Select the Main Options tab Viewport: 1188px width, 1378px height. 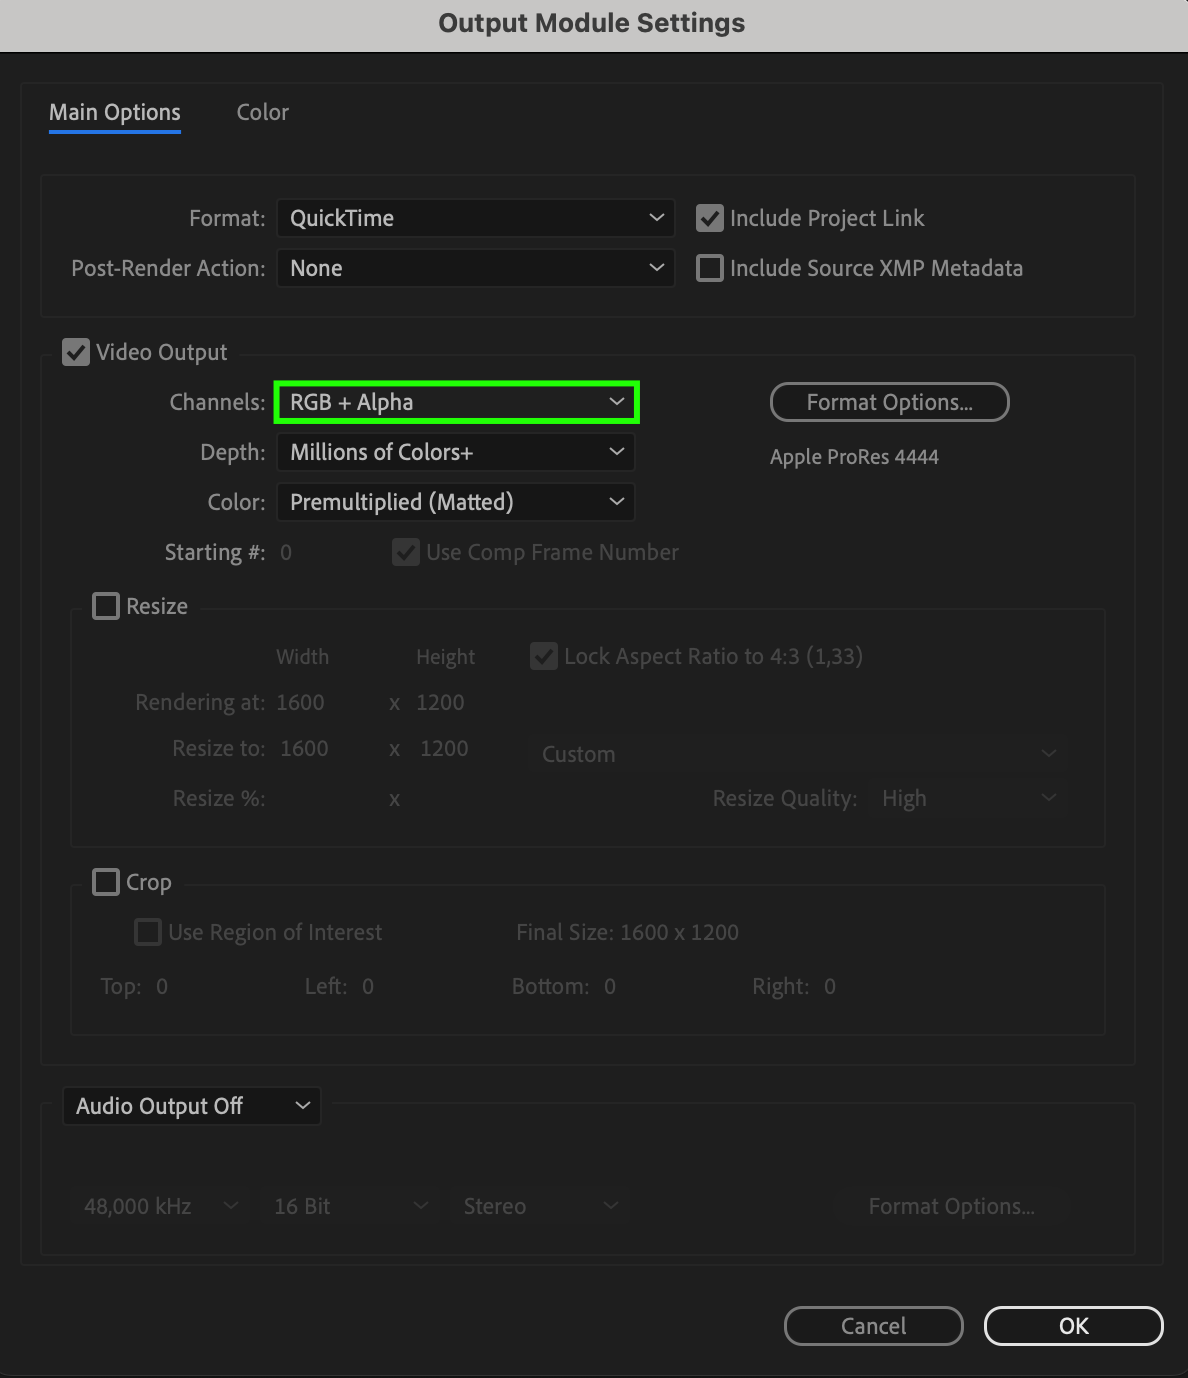115,112
